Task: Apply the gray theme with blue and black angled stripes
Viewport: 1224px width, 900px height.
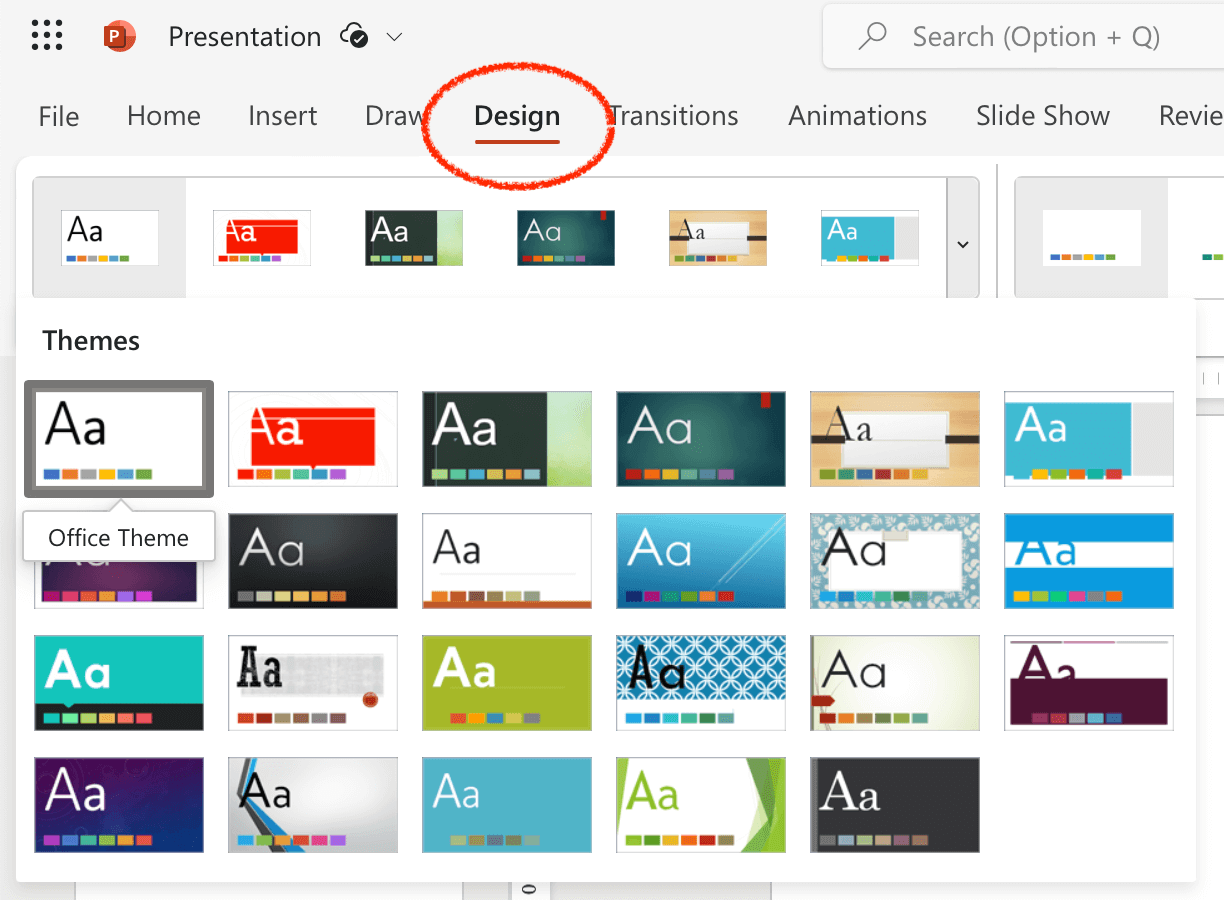Action: tap(313, 805)
